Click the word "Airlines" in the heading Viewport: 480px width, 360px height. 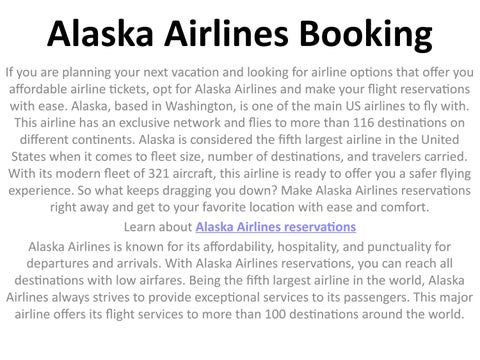[x=226, y=33]
